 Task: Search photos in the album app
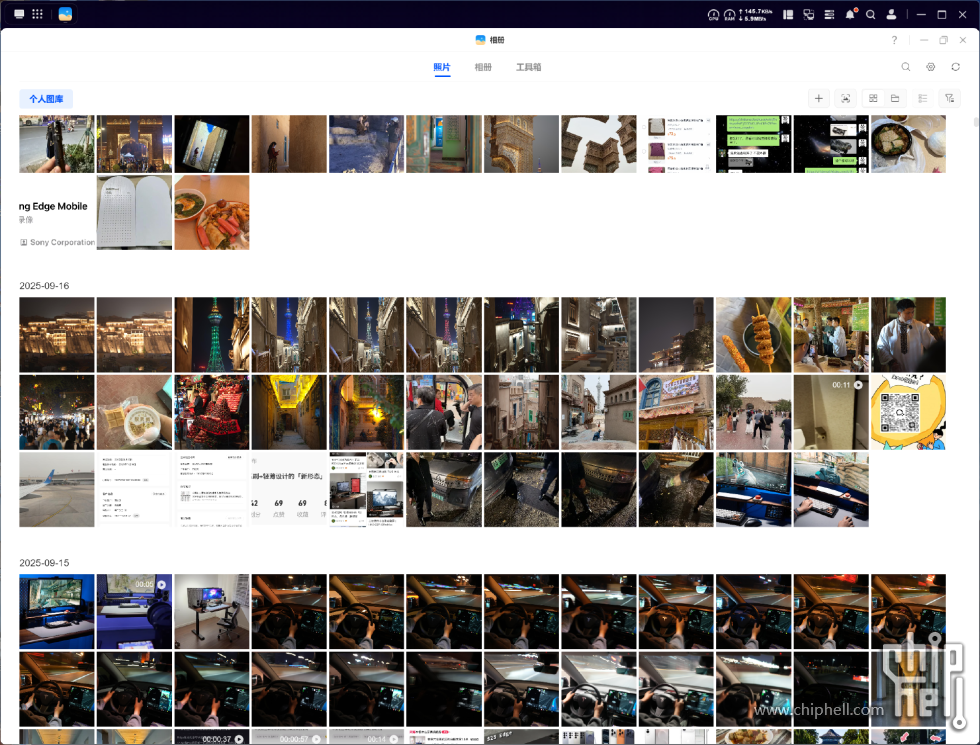[x=906, y=67]
